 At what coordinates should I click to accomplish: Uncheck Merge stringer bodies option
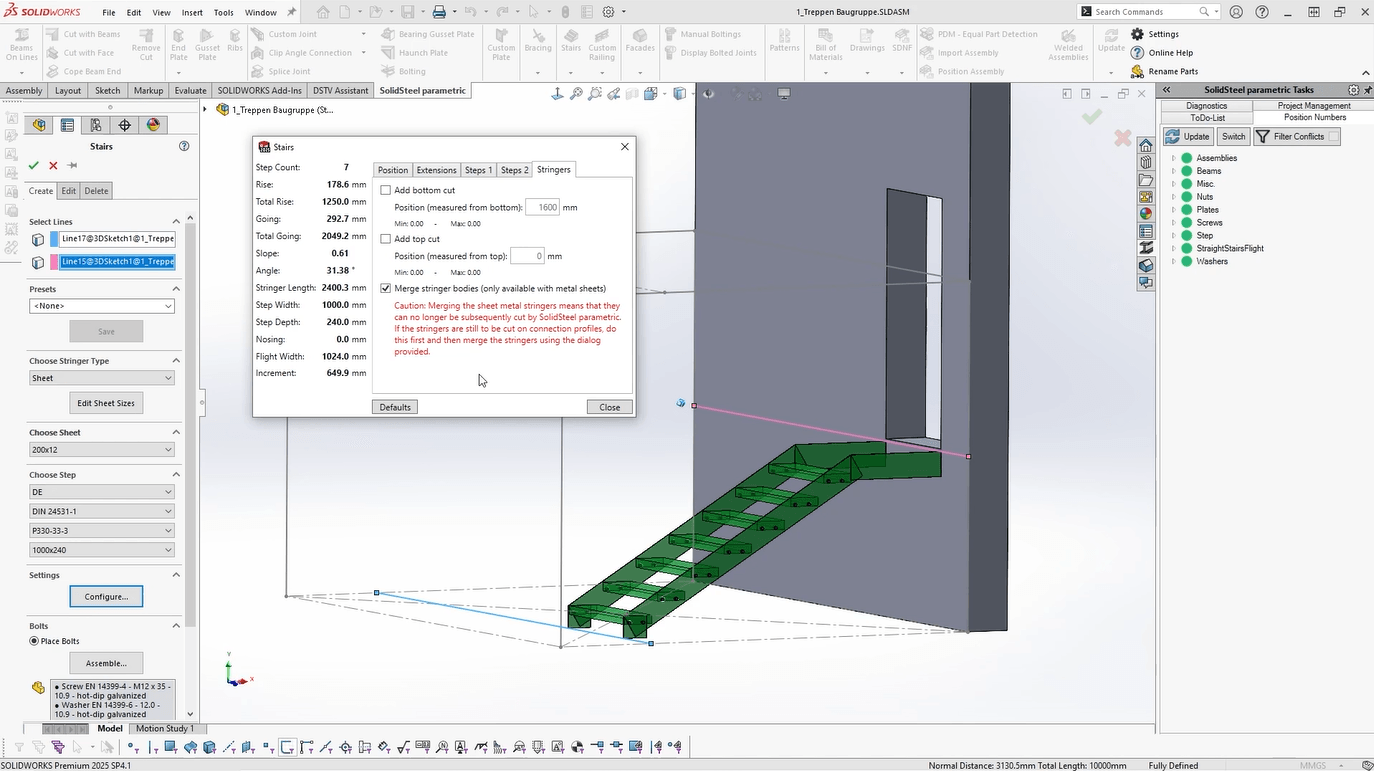click(386, 288)
